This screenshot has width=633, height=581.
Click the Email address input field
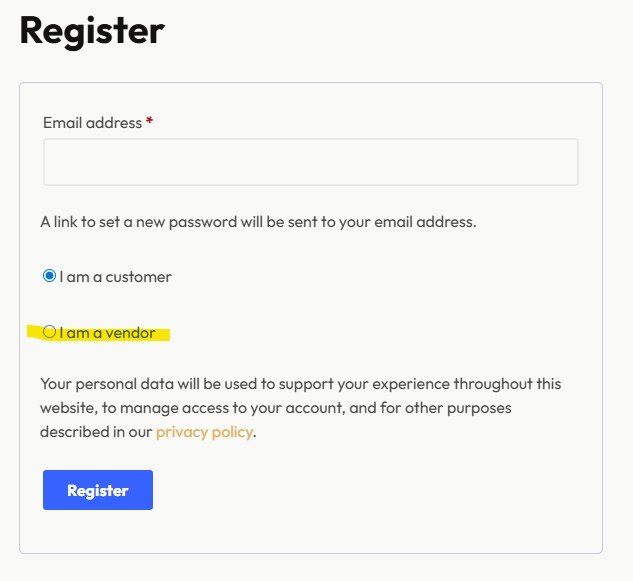310,162
